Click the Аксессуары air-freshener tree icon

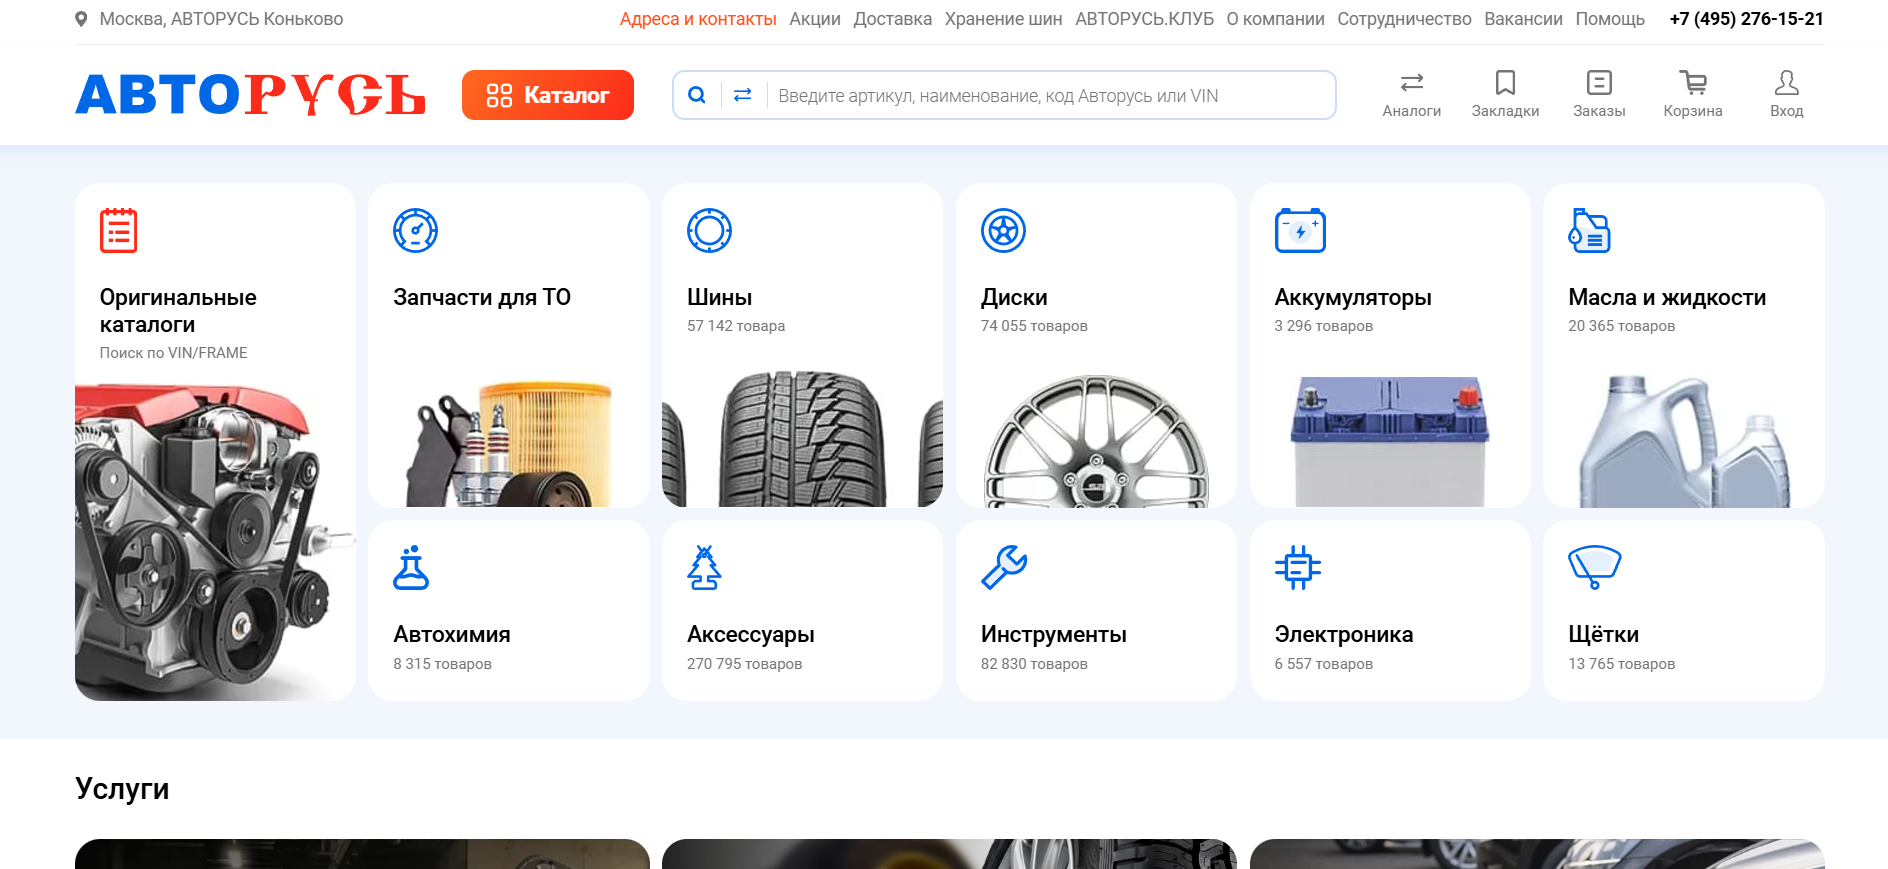tap(704, 567)
